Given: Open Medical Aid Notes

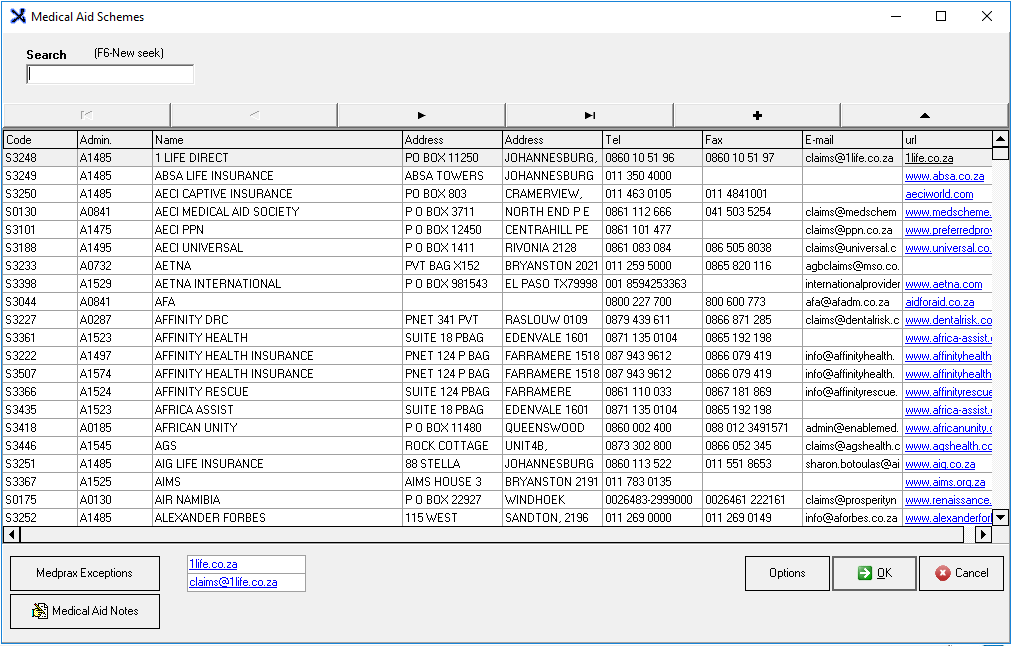Looking at the screenshot, I should pyautogui.click(x=85, y=611).
